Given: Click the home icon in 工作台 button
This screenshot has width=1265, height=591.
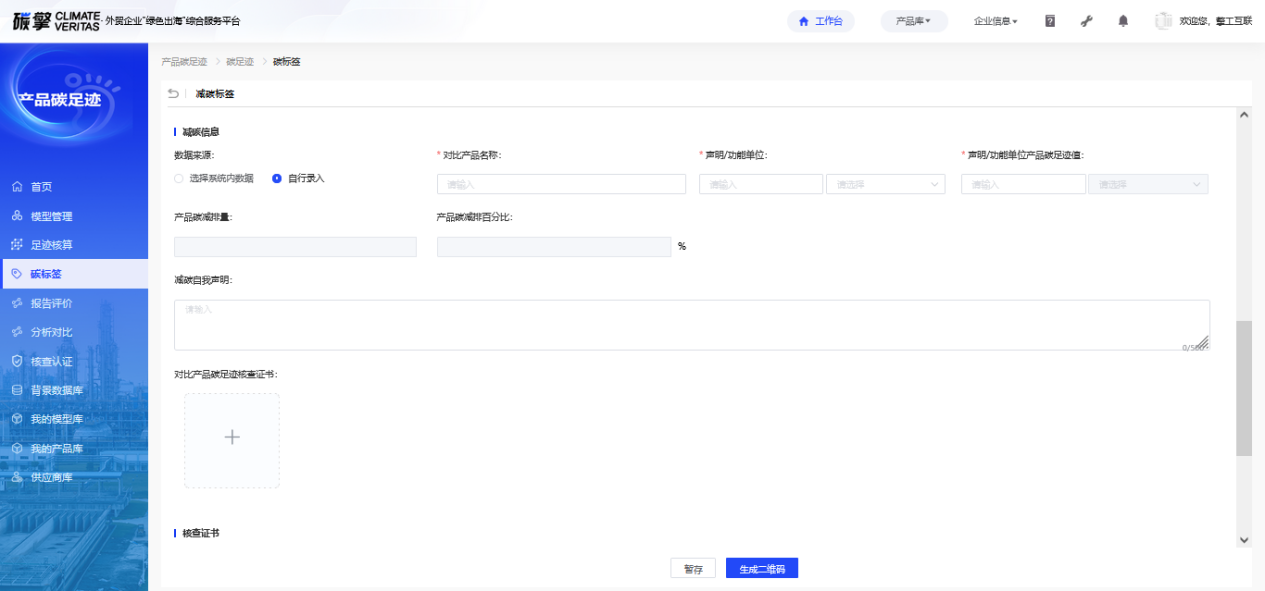Looking at the screenshot, I should click(x=803, y=21).
